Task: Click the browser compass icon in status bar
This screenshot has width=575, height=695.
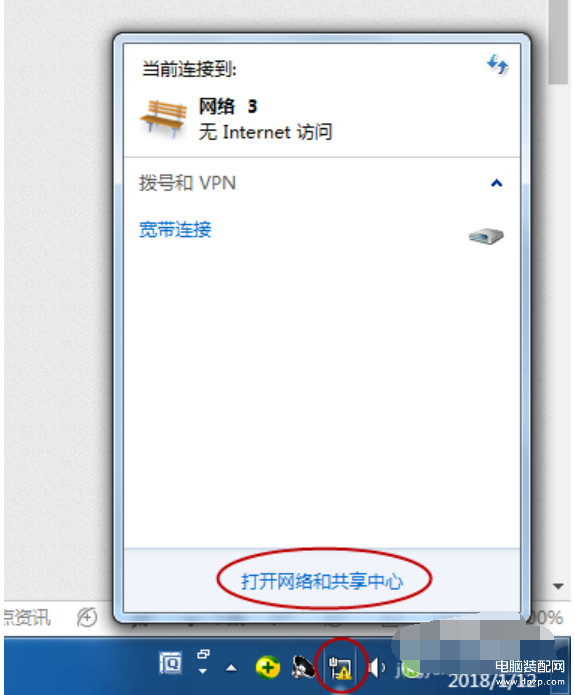Action: click(87, 617)
